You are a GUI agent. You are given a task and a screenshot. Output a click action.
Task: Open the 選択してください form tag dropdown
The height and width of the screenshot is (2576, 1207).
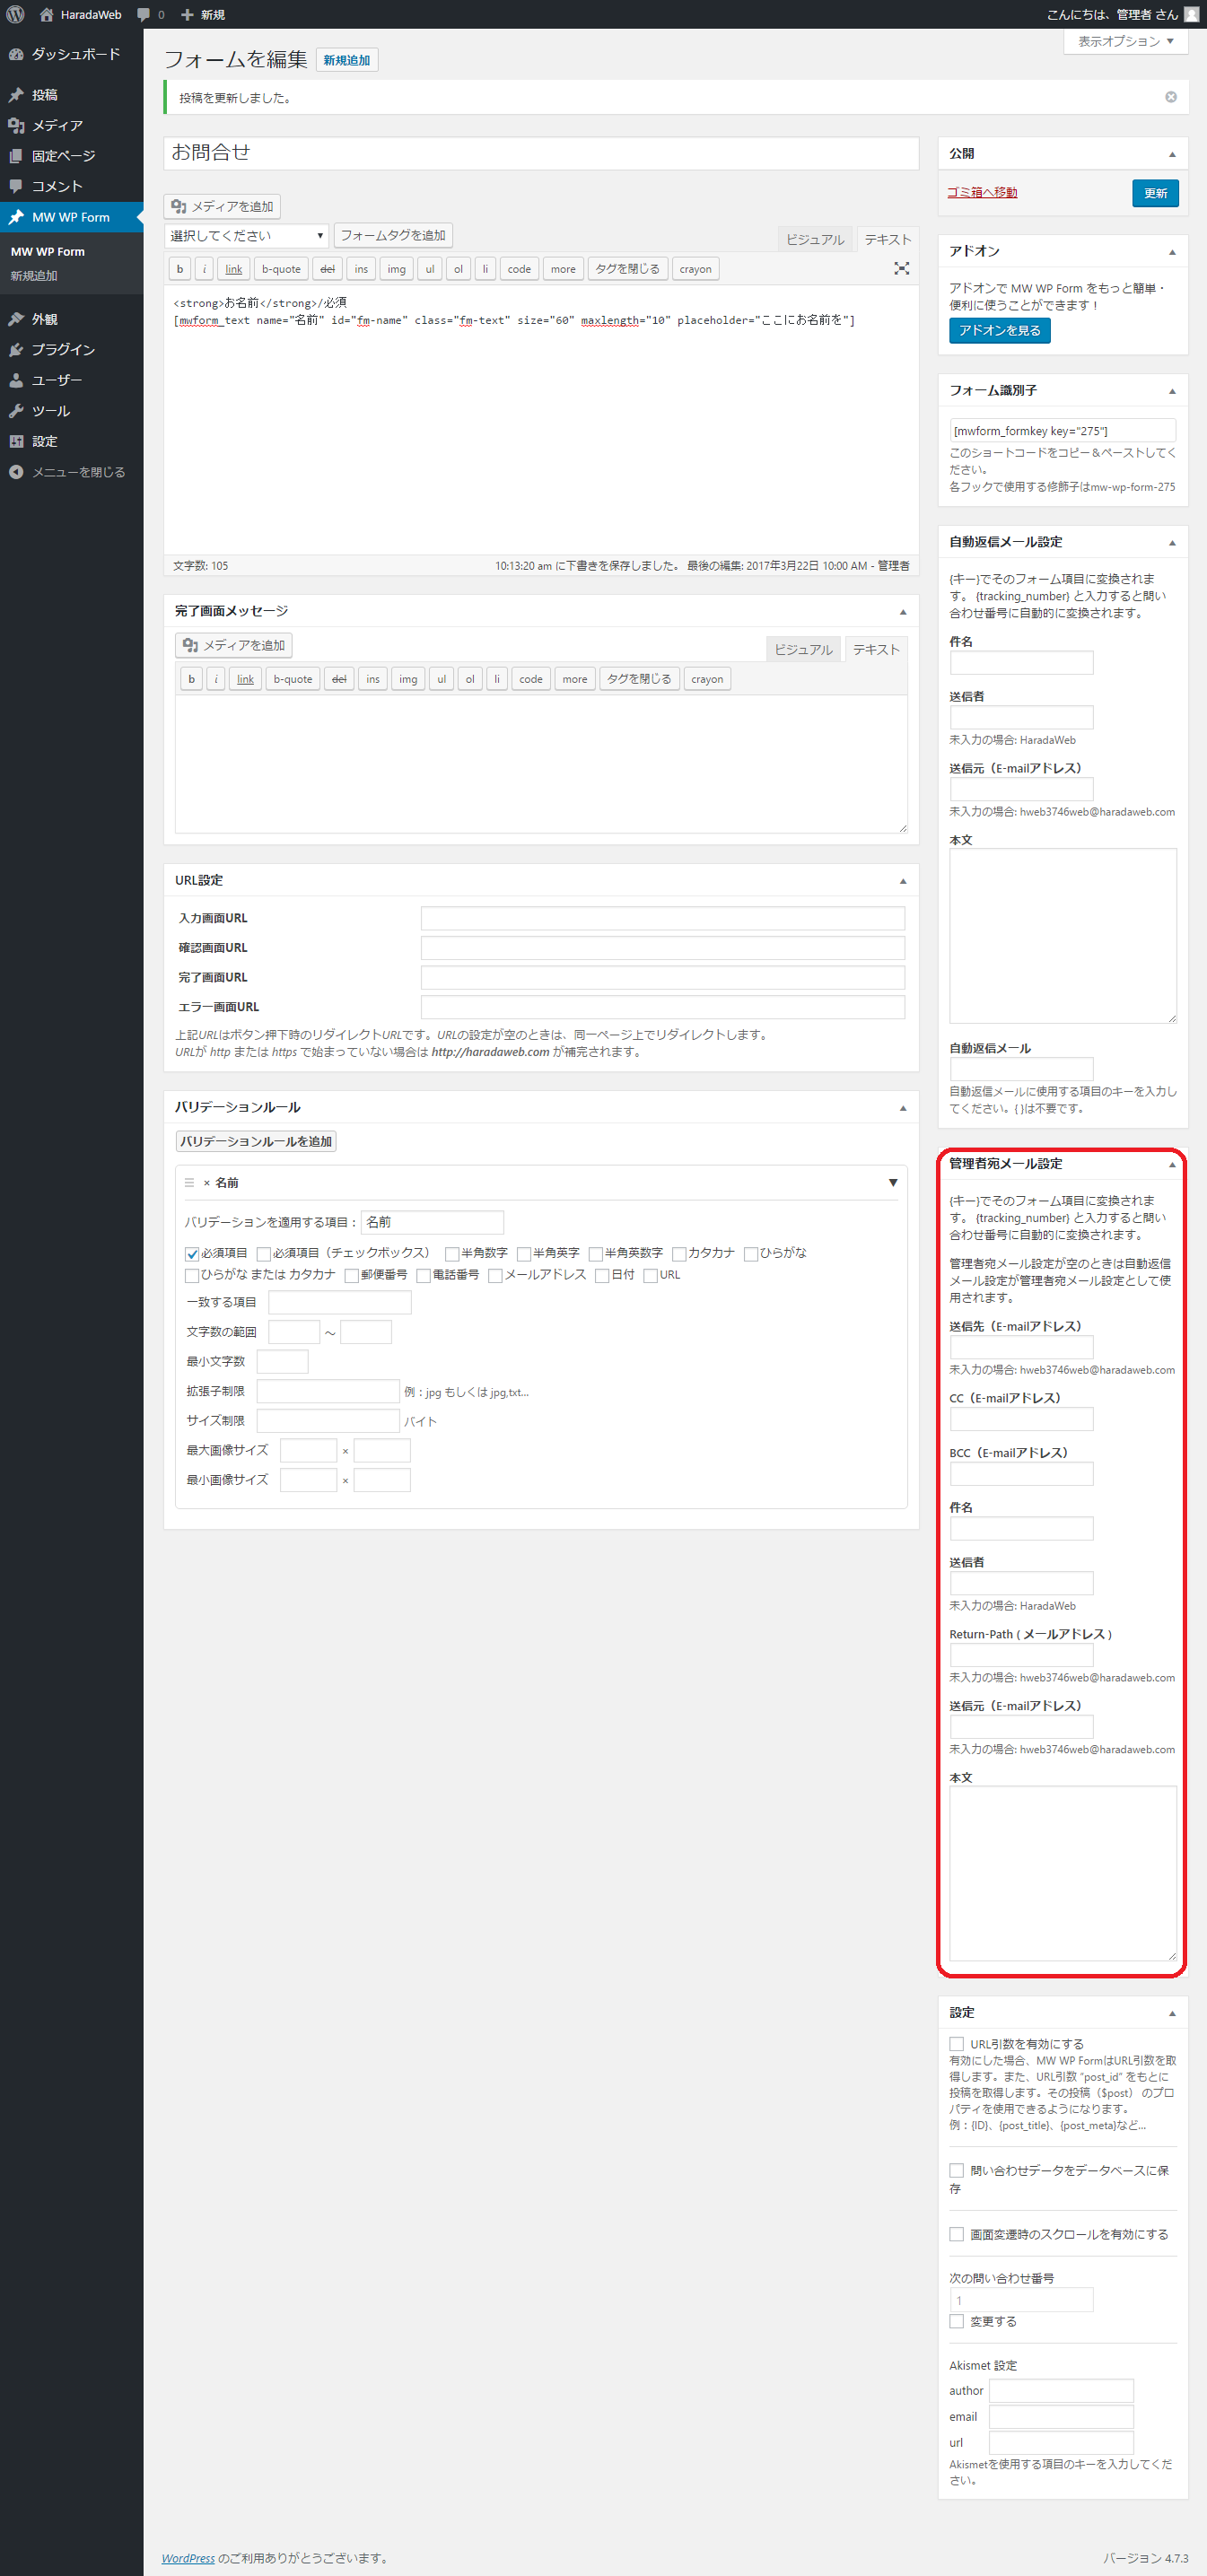pos(246,236)
